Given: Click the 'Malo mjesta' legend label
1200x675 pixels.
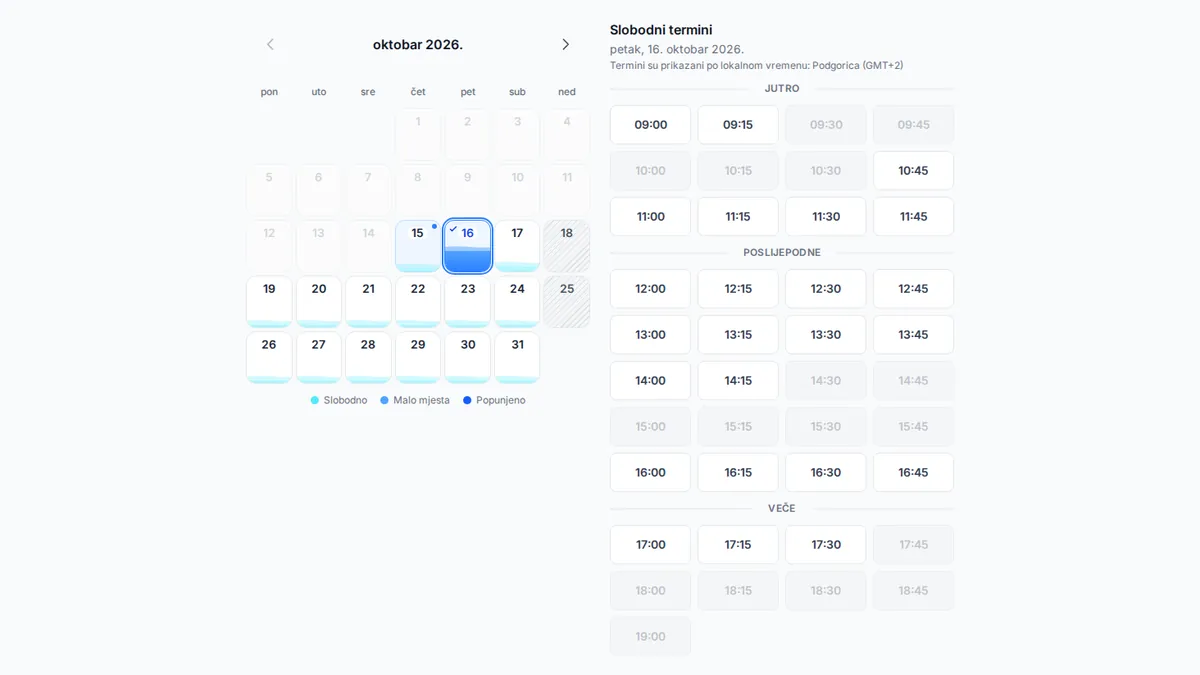Looking at the screenshot, I should (x=421, y=400).
